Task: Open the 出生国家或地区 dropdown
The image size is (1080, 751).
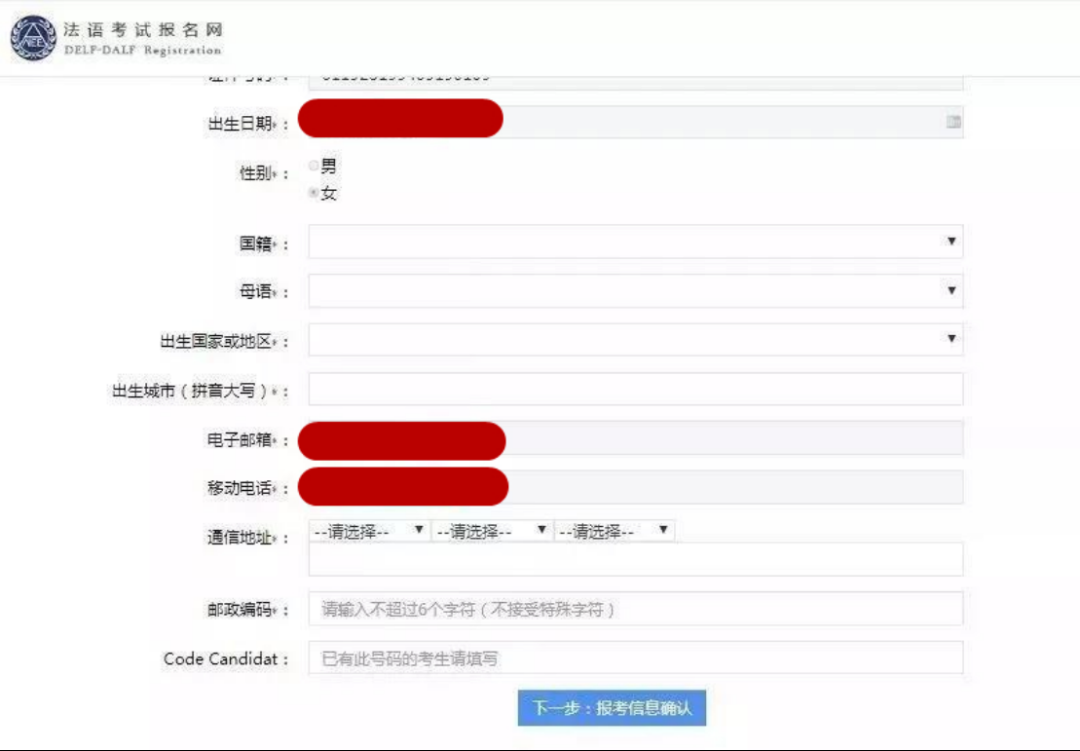Action: [x=635, y=339]
